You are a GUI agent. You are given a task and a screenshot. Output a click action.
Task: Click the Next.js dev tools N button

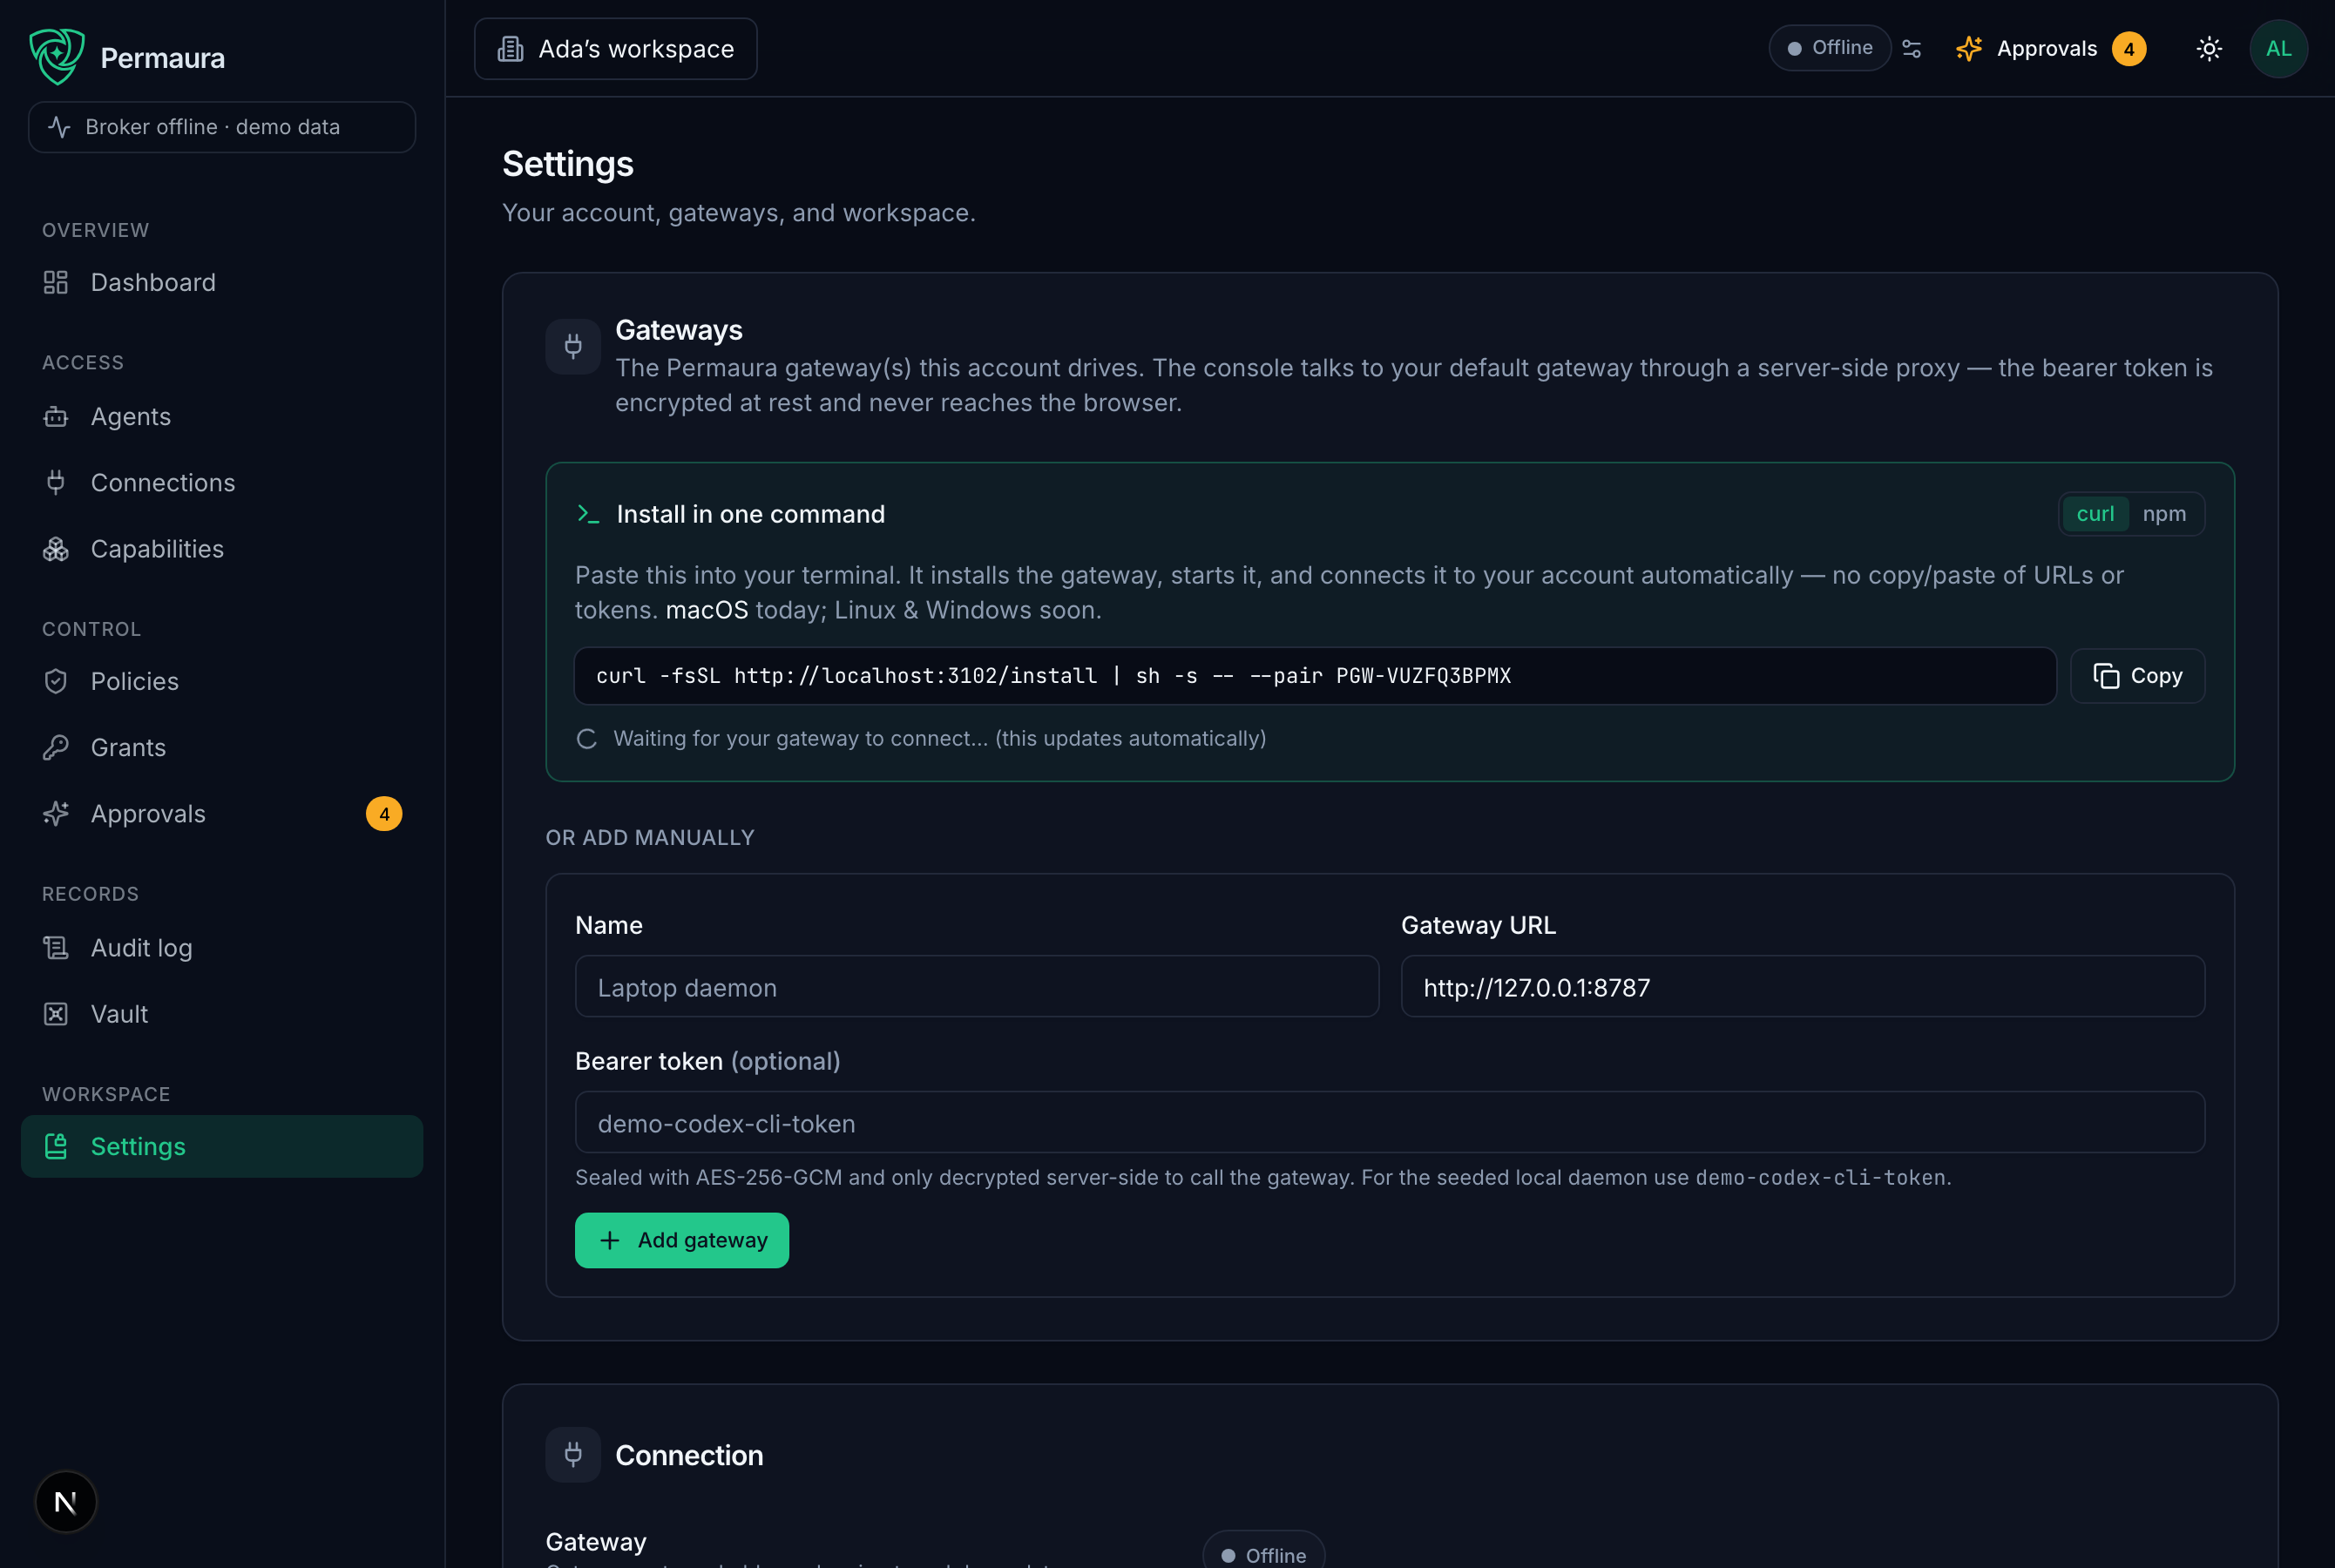tap(66, 1501)
